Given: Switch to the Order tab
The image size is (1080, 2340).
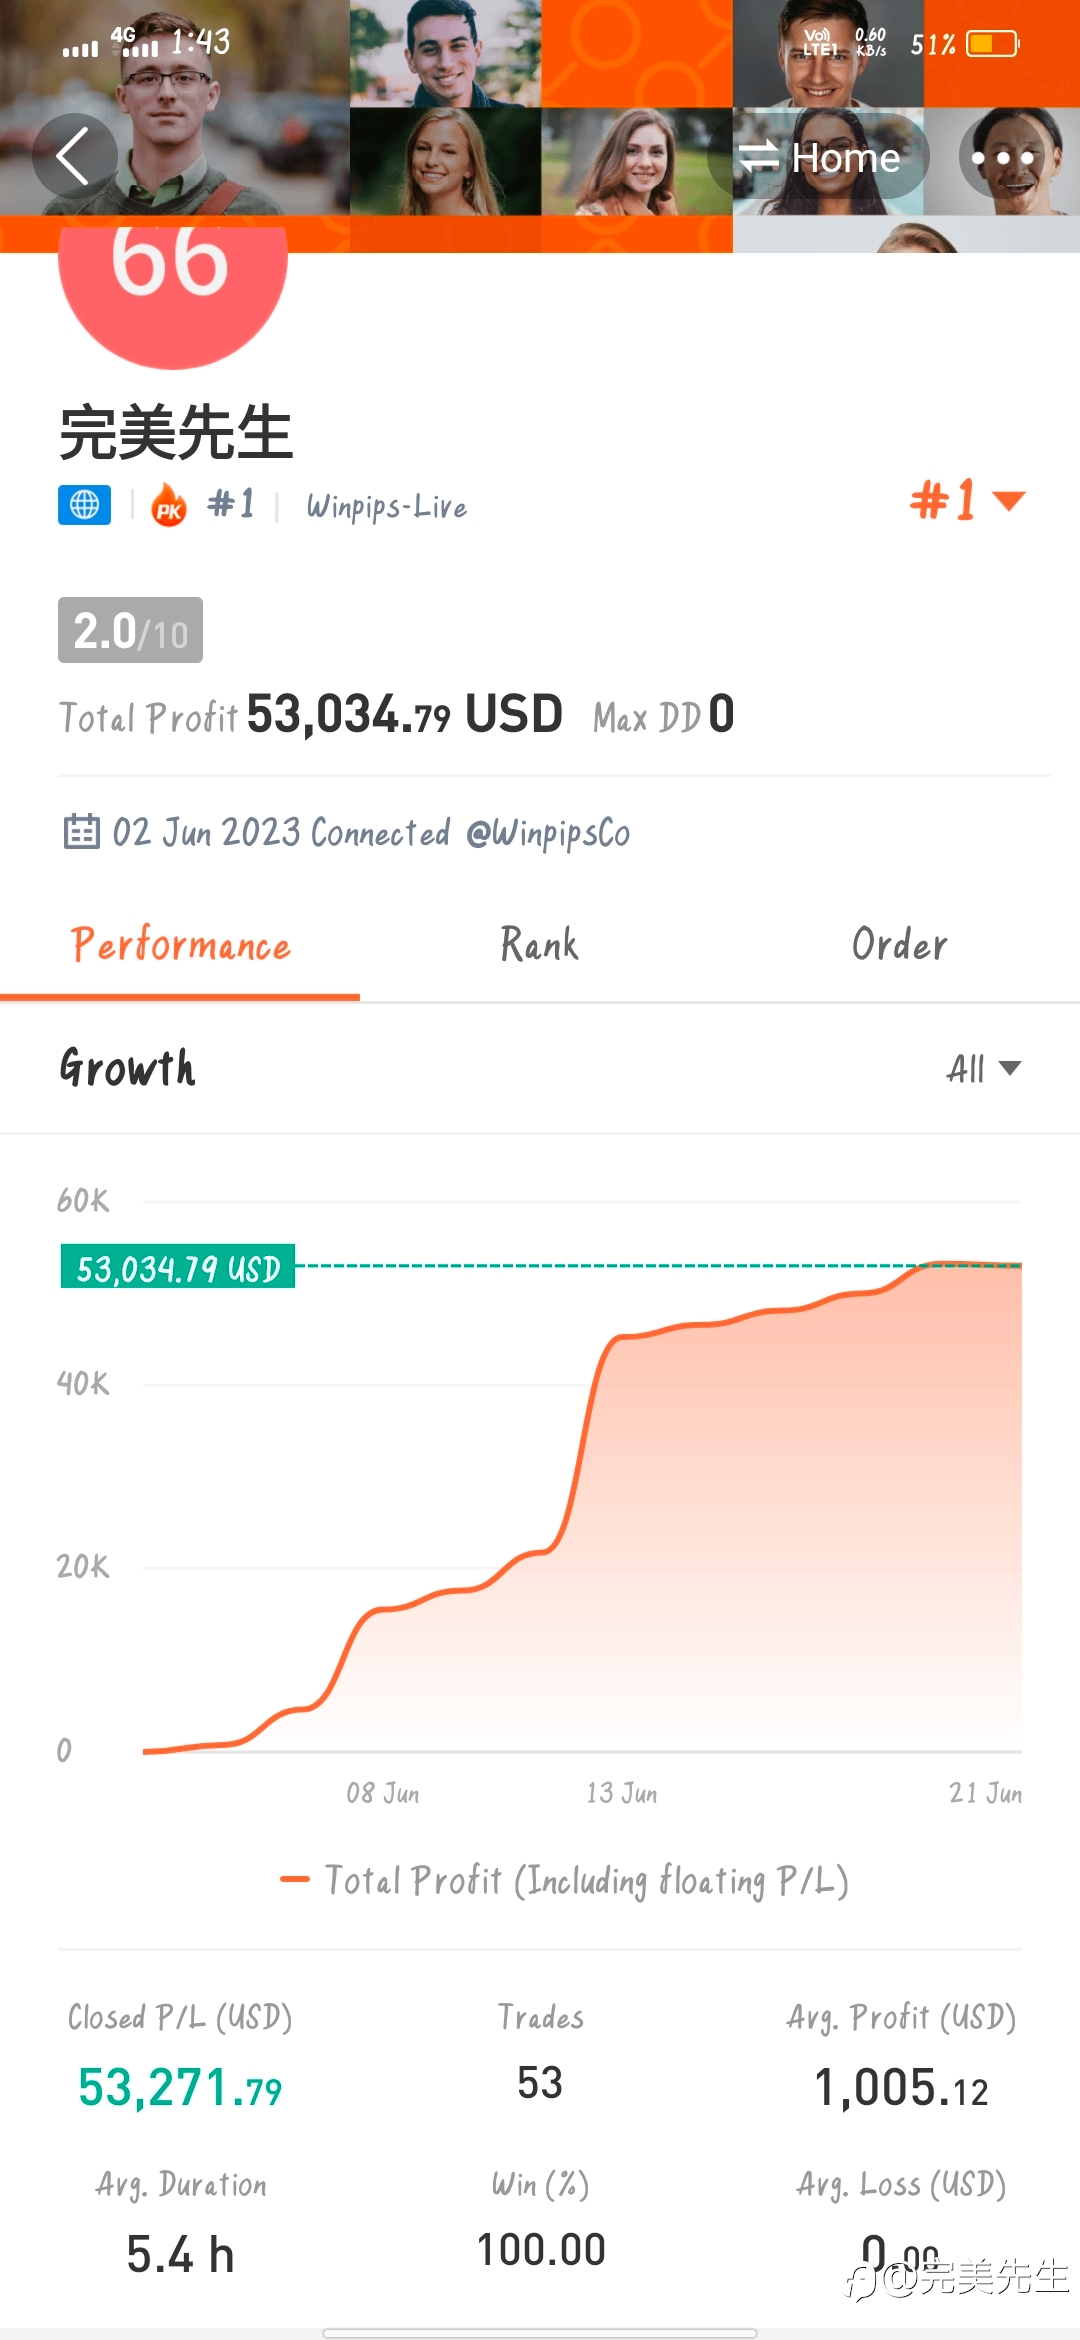Looking at the screenshot, I should [900, 946].
